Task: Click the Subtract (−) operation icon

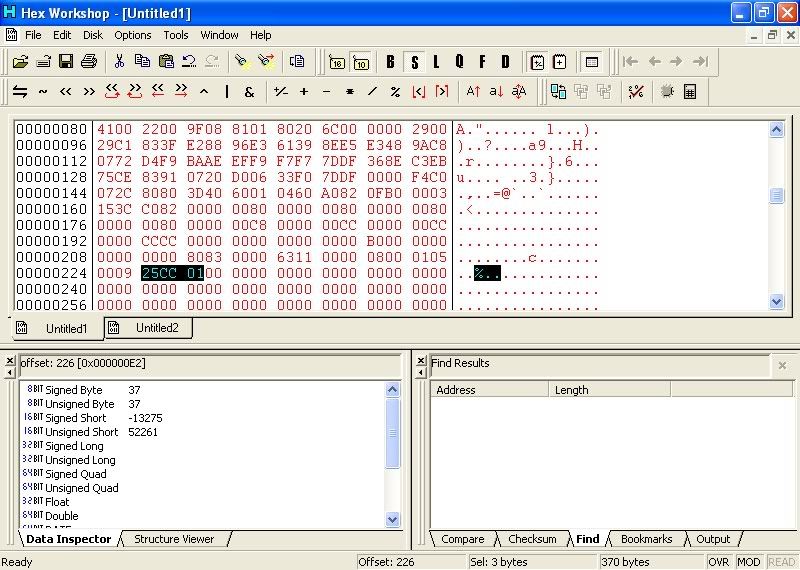Action: pos(327,92)
